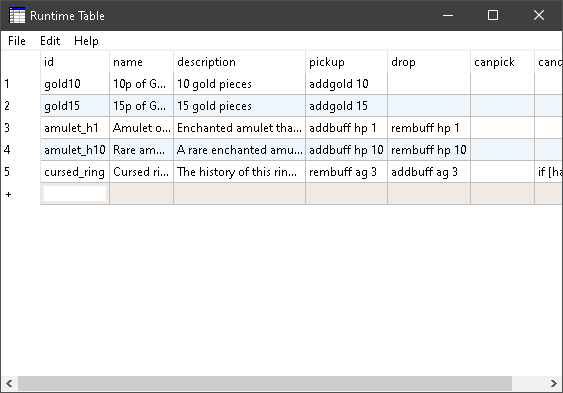Select the description column header
563x393 pixels.
coord(239,62)
